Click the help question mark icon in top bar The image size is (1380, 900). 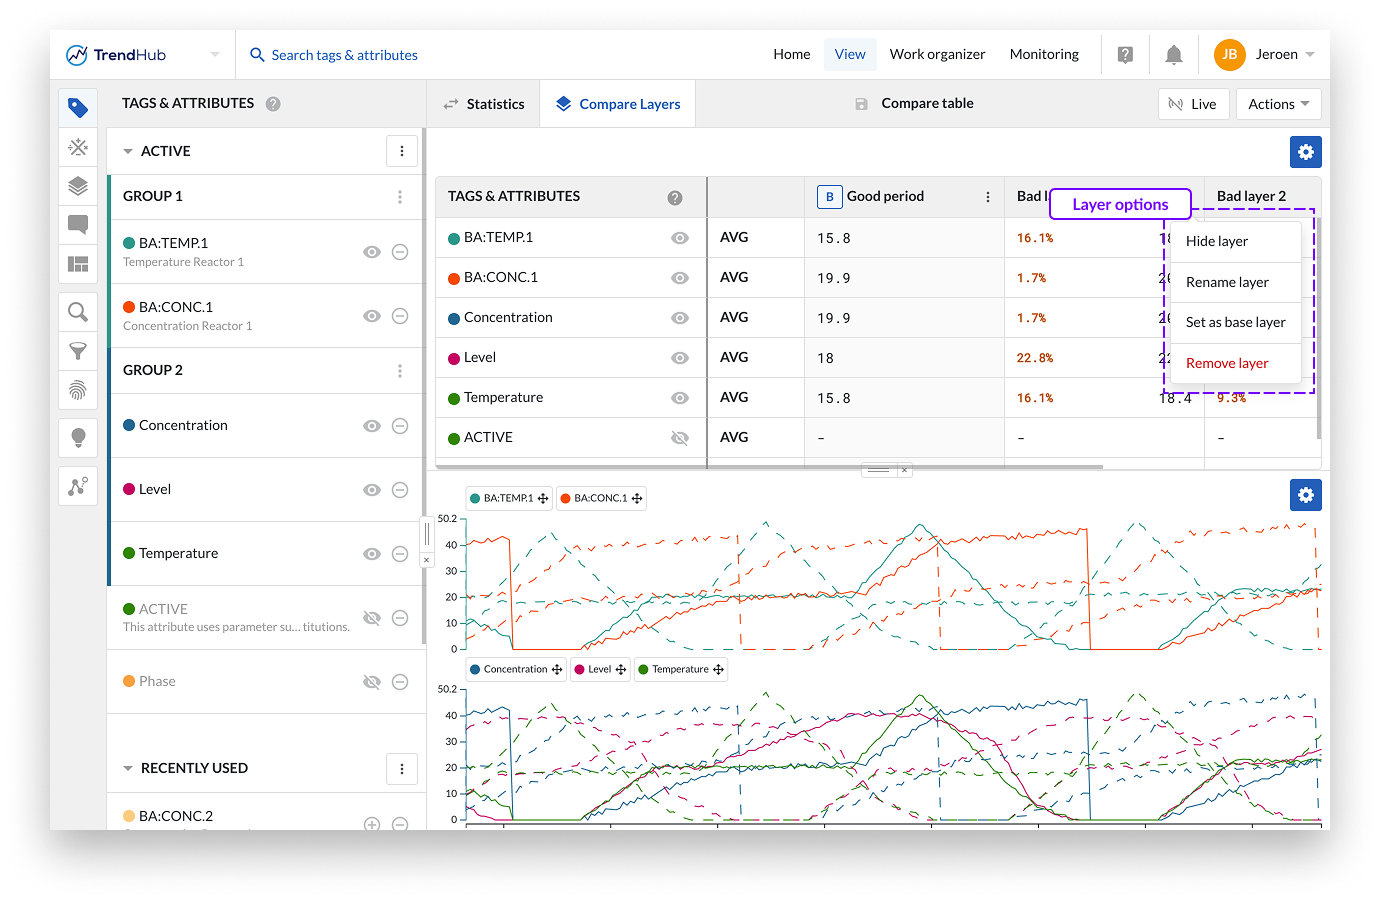[1125, 55]
